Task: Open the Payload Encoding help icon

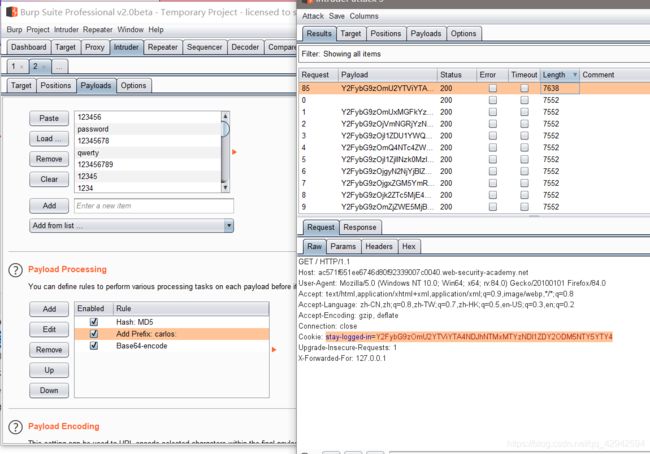Action: tap(16, 427)
